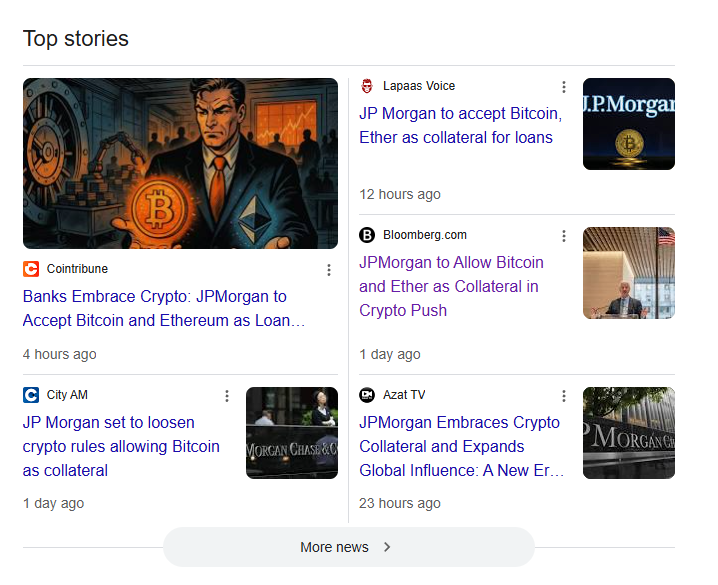
Task: Open 'JPMorgan Embraces Crypto Collateral' headline
Action: 459,446
